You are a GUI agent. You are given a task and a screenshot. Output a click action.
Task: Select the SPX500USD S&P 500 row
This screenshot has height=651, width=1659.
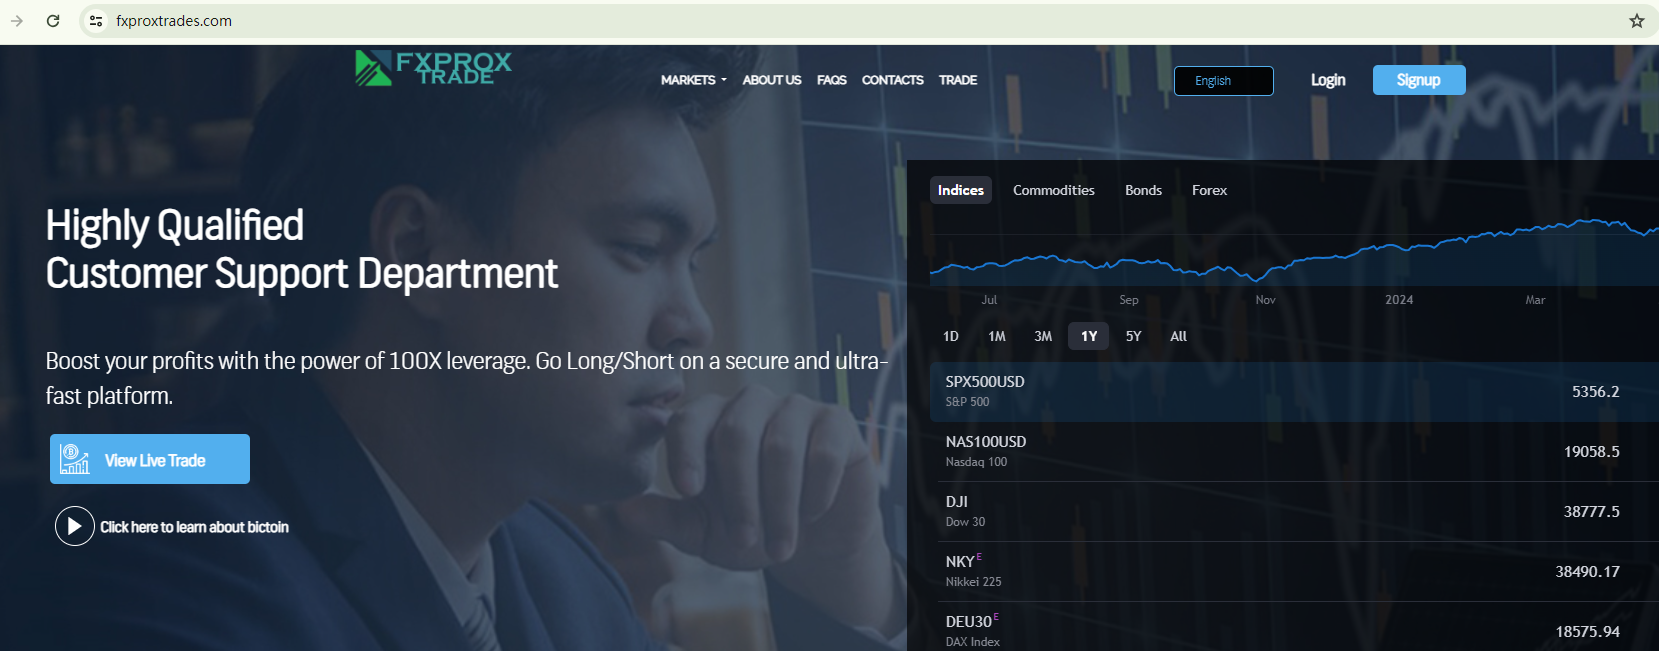point(1294,391)
